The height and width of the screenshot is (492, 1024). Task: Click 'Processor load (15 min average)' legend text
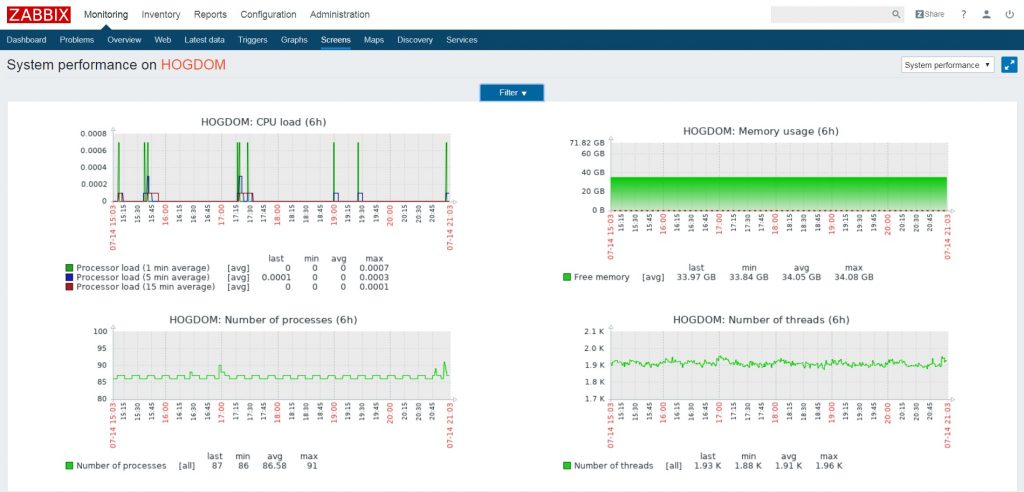pyautogui.click(x=146, y=287)
